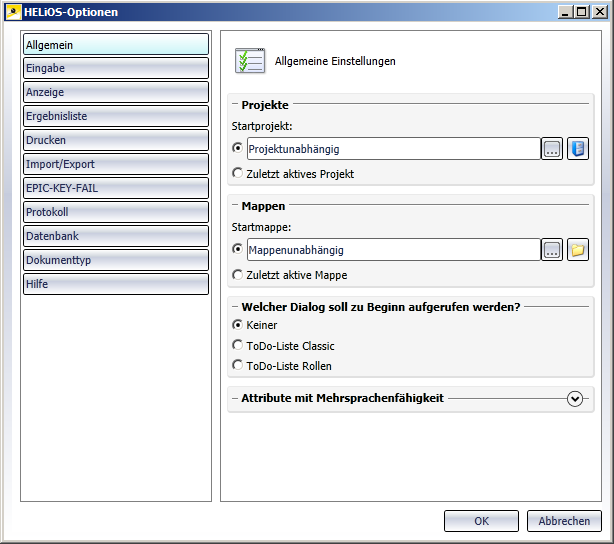The width and height of the screenshot is (614, 544).
Task: Browse for Startmappe with ellipsis button
Action: 552,250
